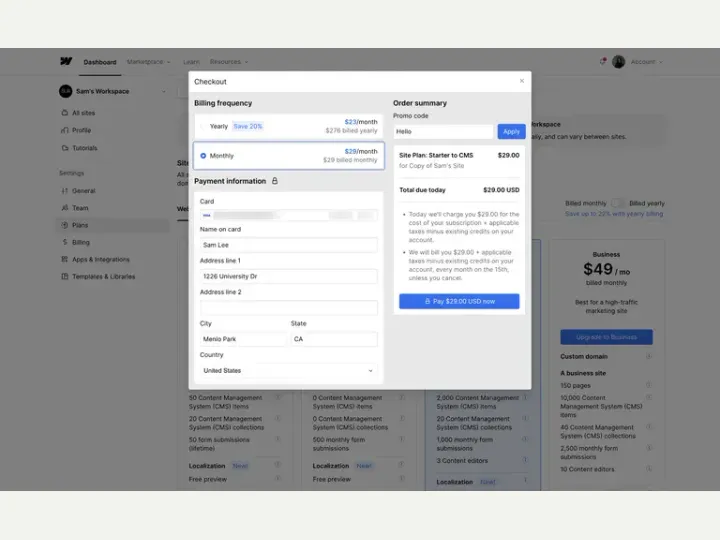
Task: Click the empty Address line 2 field
Action: click(x=288, y=308)
